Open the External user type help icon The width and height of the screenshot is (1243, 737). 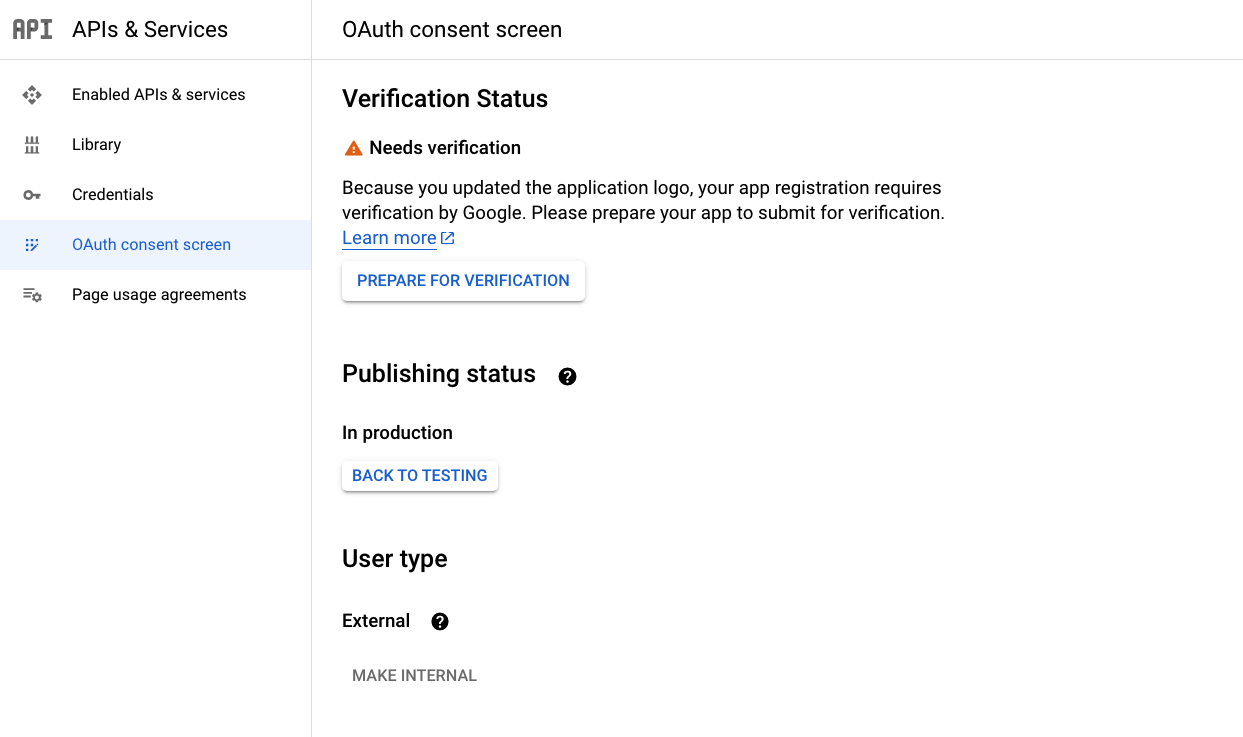(x=440, y=622)
